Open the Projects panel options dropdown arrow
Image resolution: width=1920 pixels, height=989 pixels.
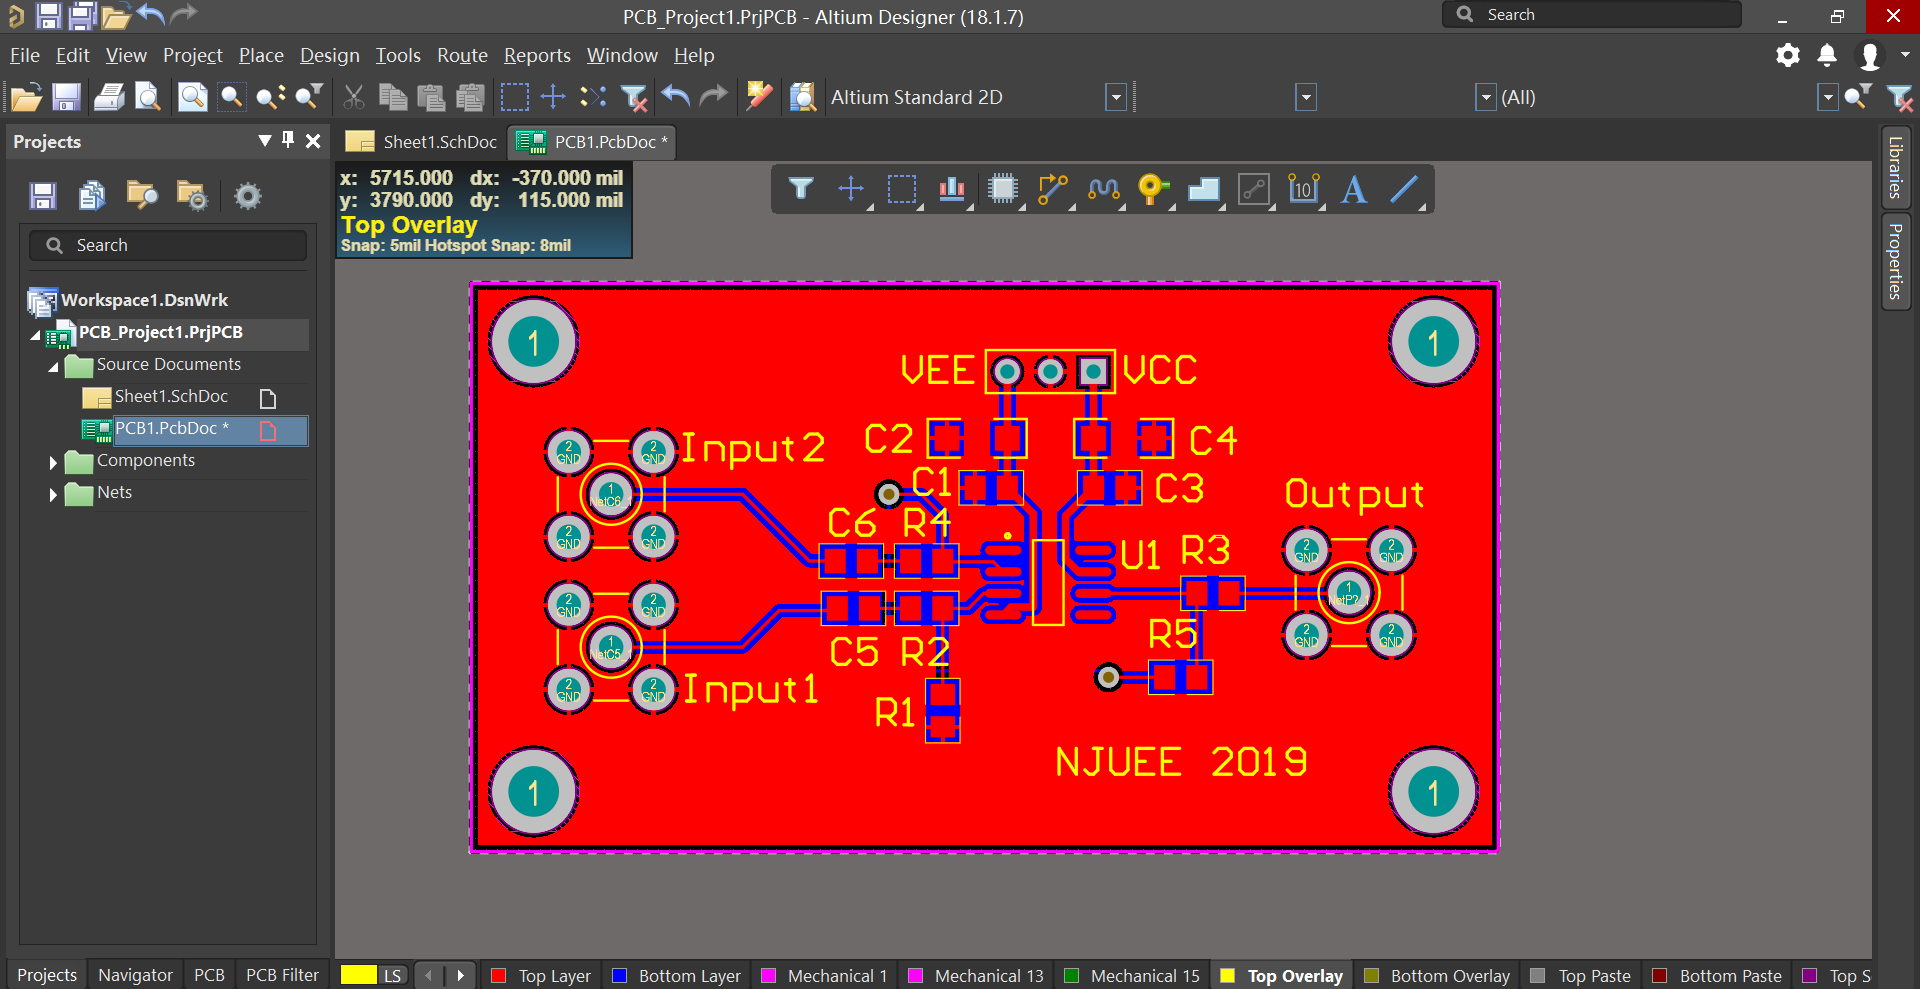(264, 141)
